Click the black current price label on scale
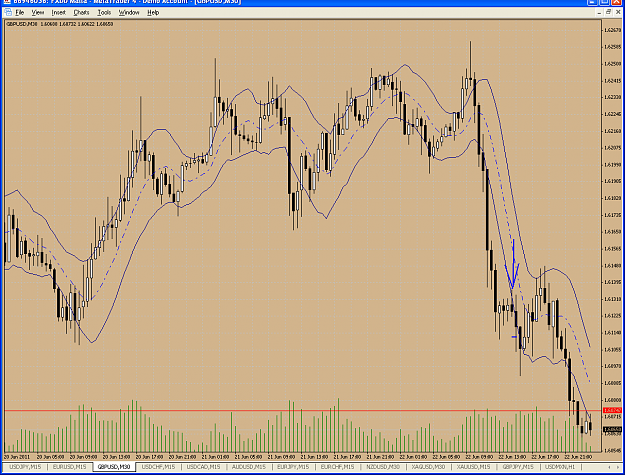Viewport: 625px width, 475px height. coord(612,429)
